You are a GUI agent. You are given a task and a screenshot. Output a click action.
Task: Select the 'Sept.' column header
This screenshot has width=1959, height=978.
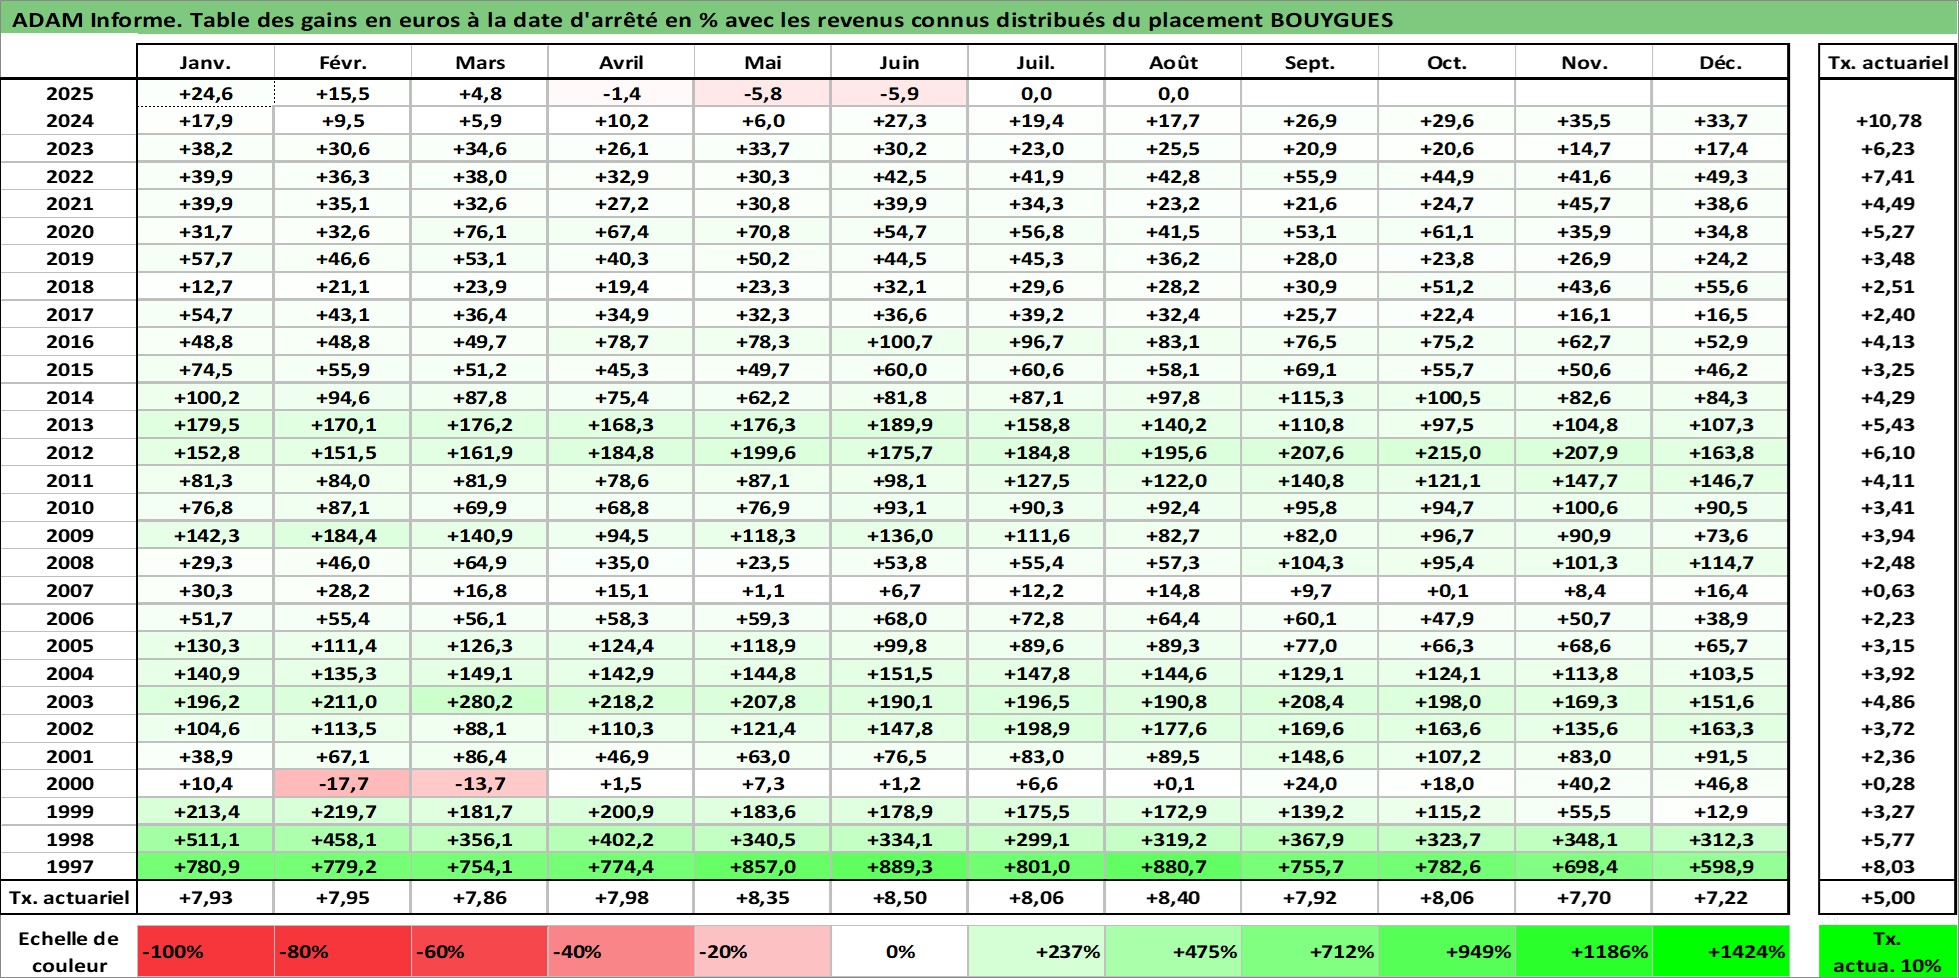(1311, 62)
